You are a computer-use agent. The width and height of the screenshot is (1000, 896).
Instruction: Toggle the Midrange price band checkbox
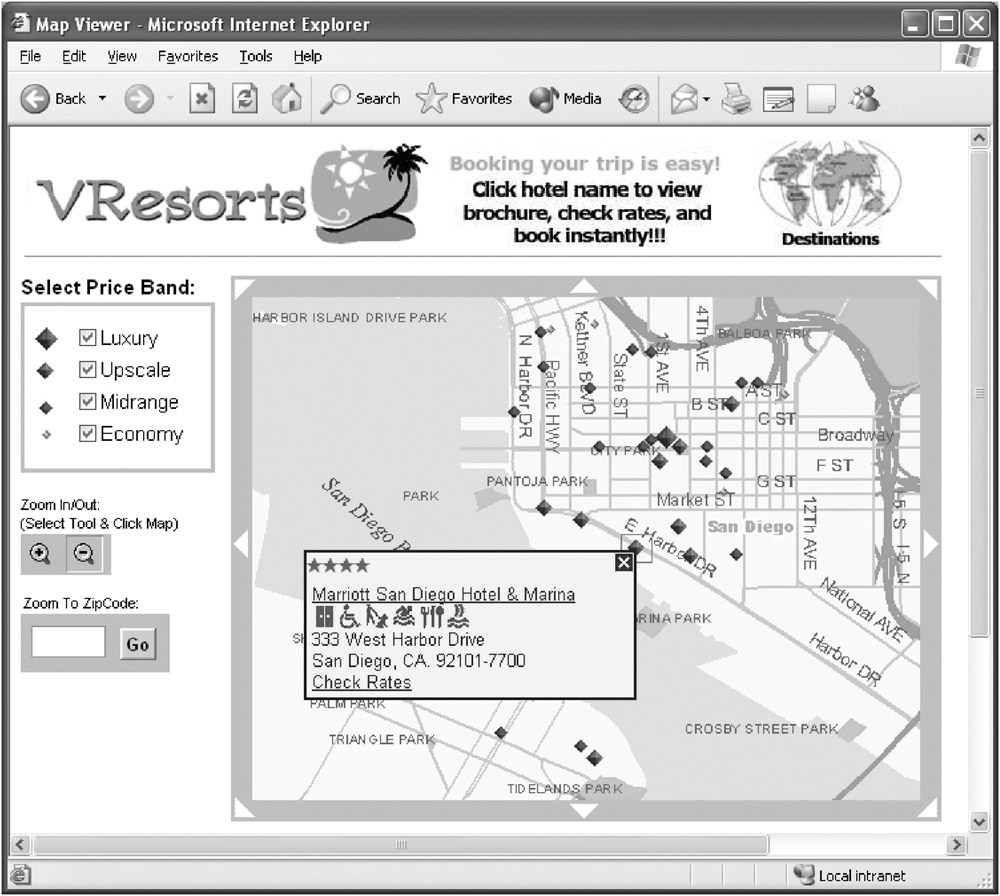pos(87,401)
